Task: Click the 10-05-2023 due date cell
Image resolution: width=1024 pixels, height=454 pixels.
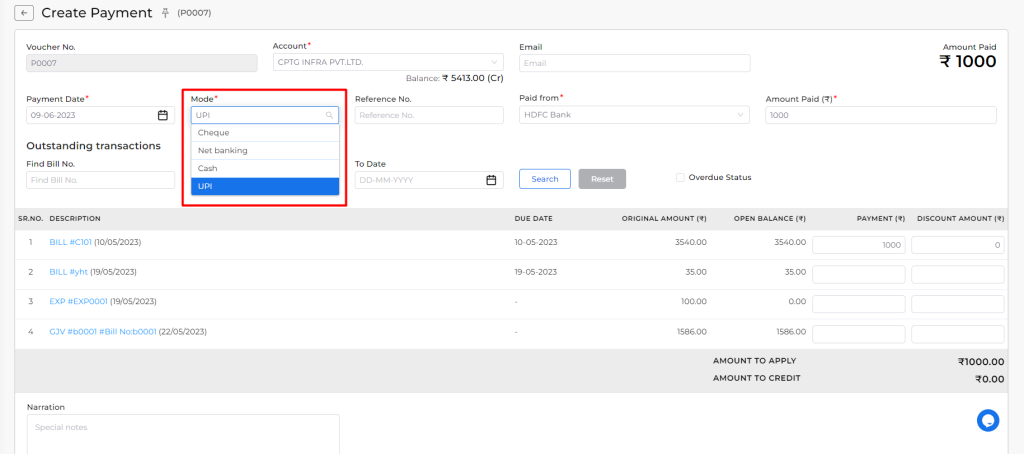Action: pos(536,242)
